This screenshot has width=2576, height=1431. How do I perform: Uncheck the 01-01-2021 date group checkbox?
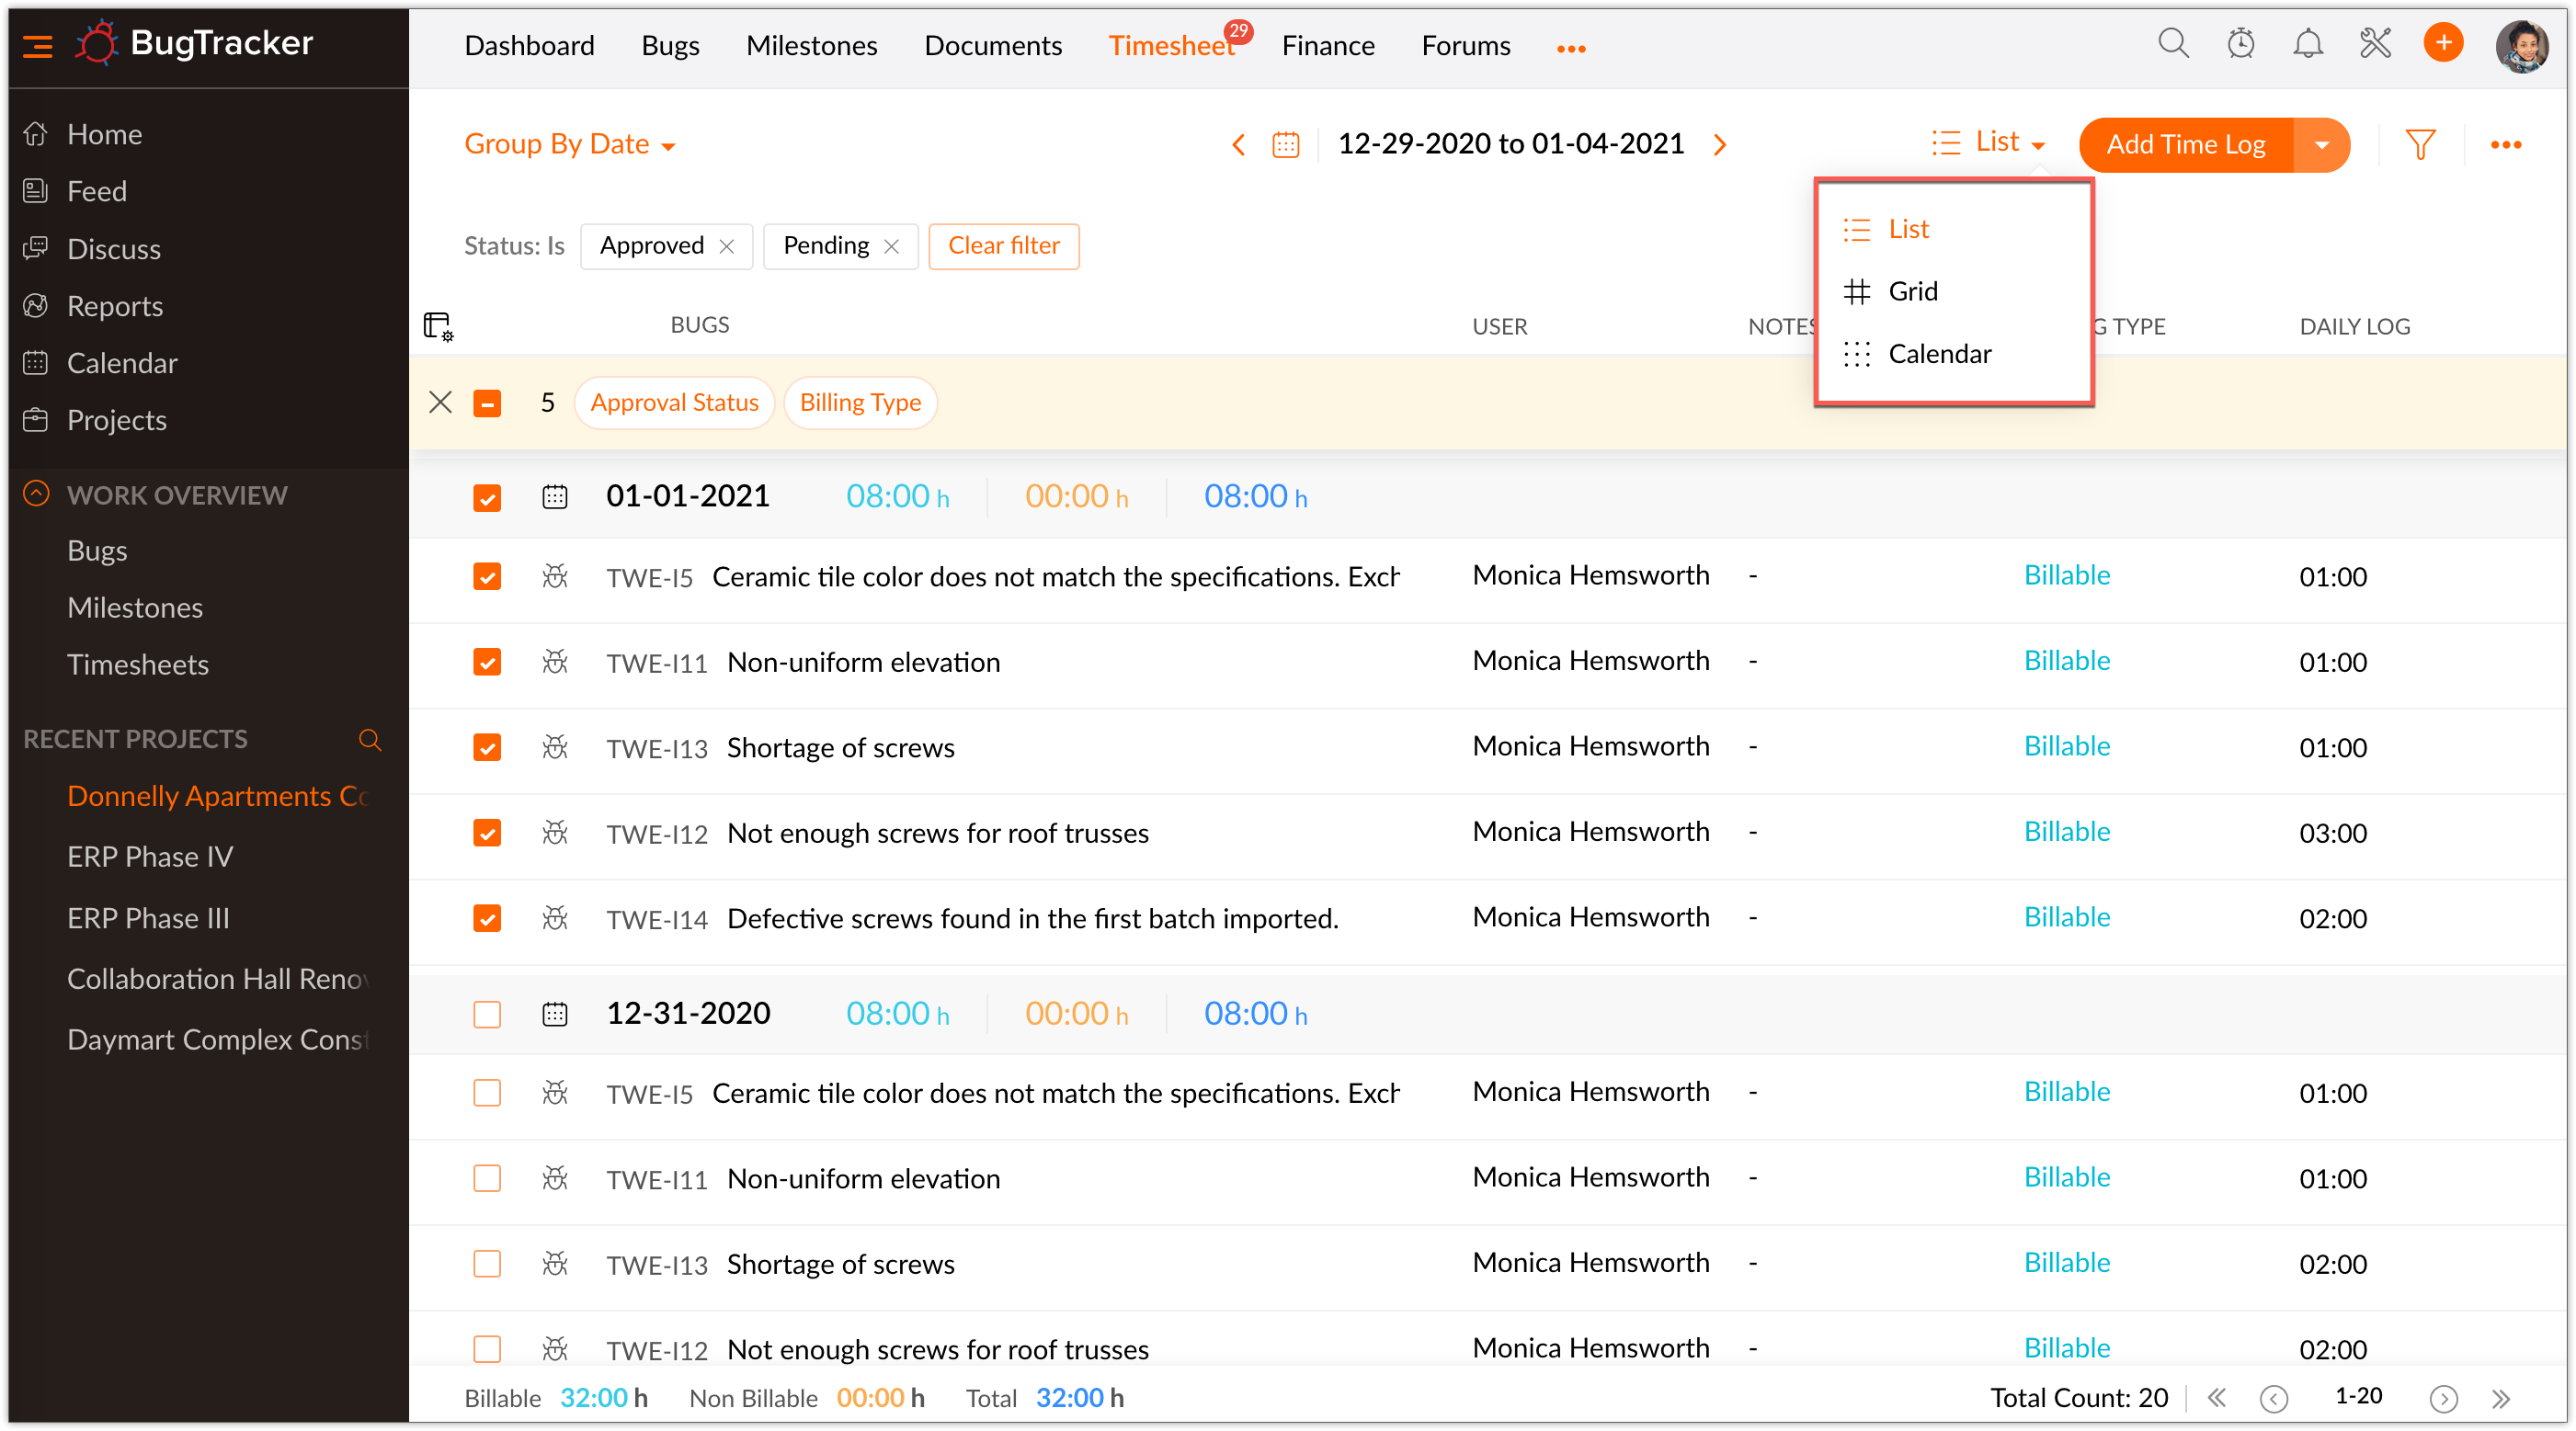click(x=487, y=497)
